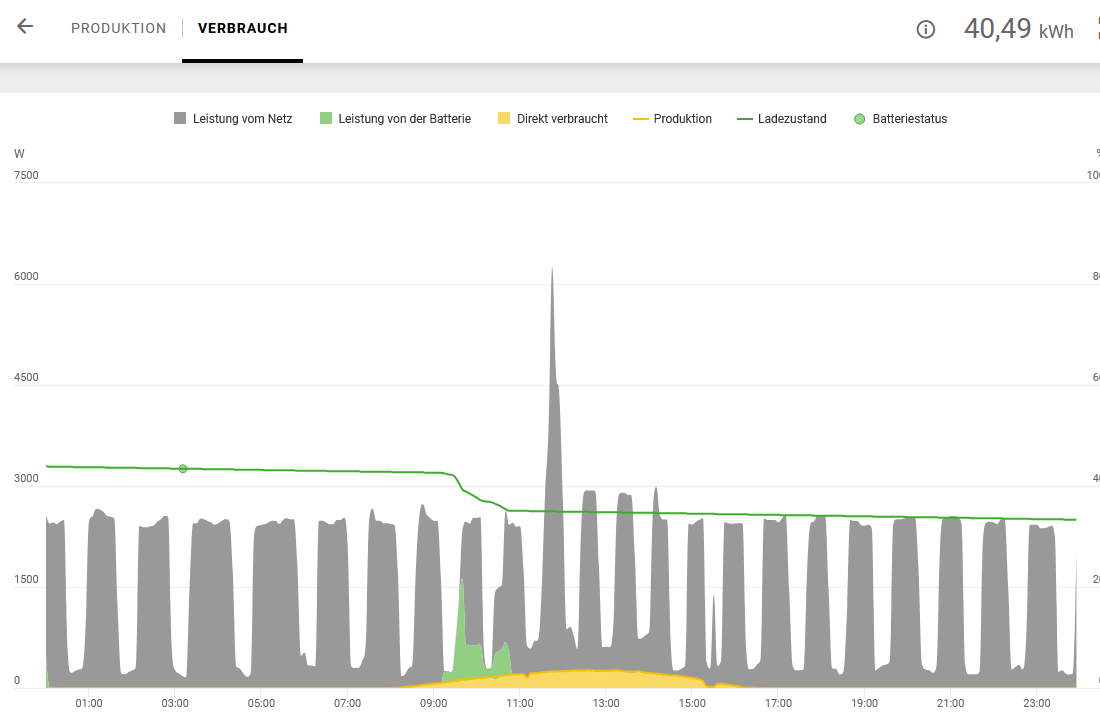1100x723 pixels.
Task: Click the 09:00 time axis label
Action: pyautogui.click(x=434, y=703)
